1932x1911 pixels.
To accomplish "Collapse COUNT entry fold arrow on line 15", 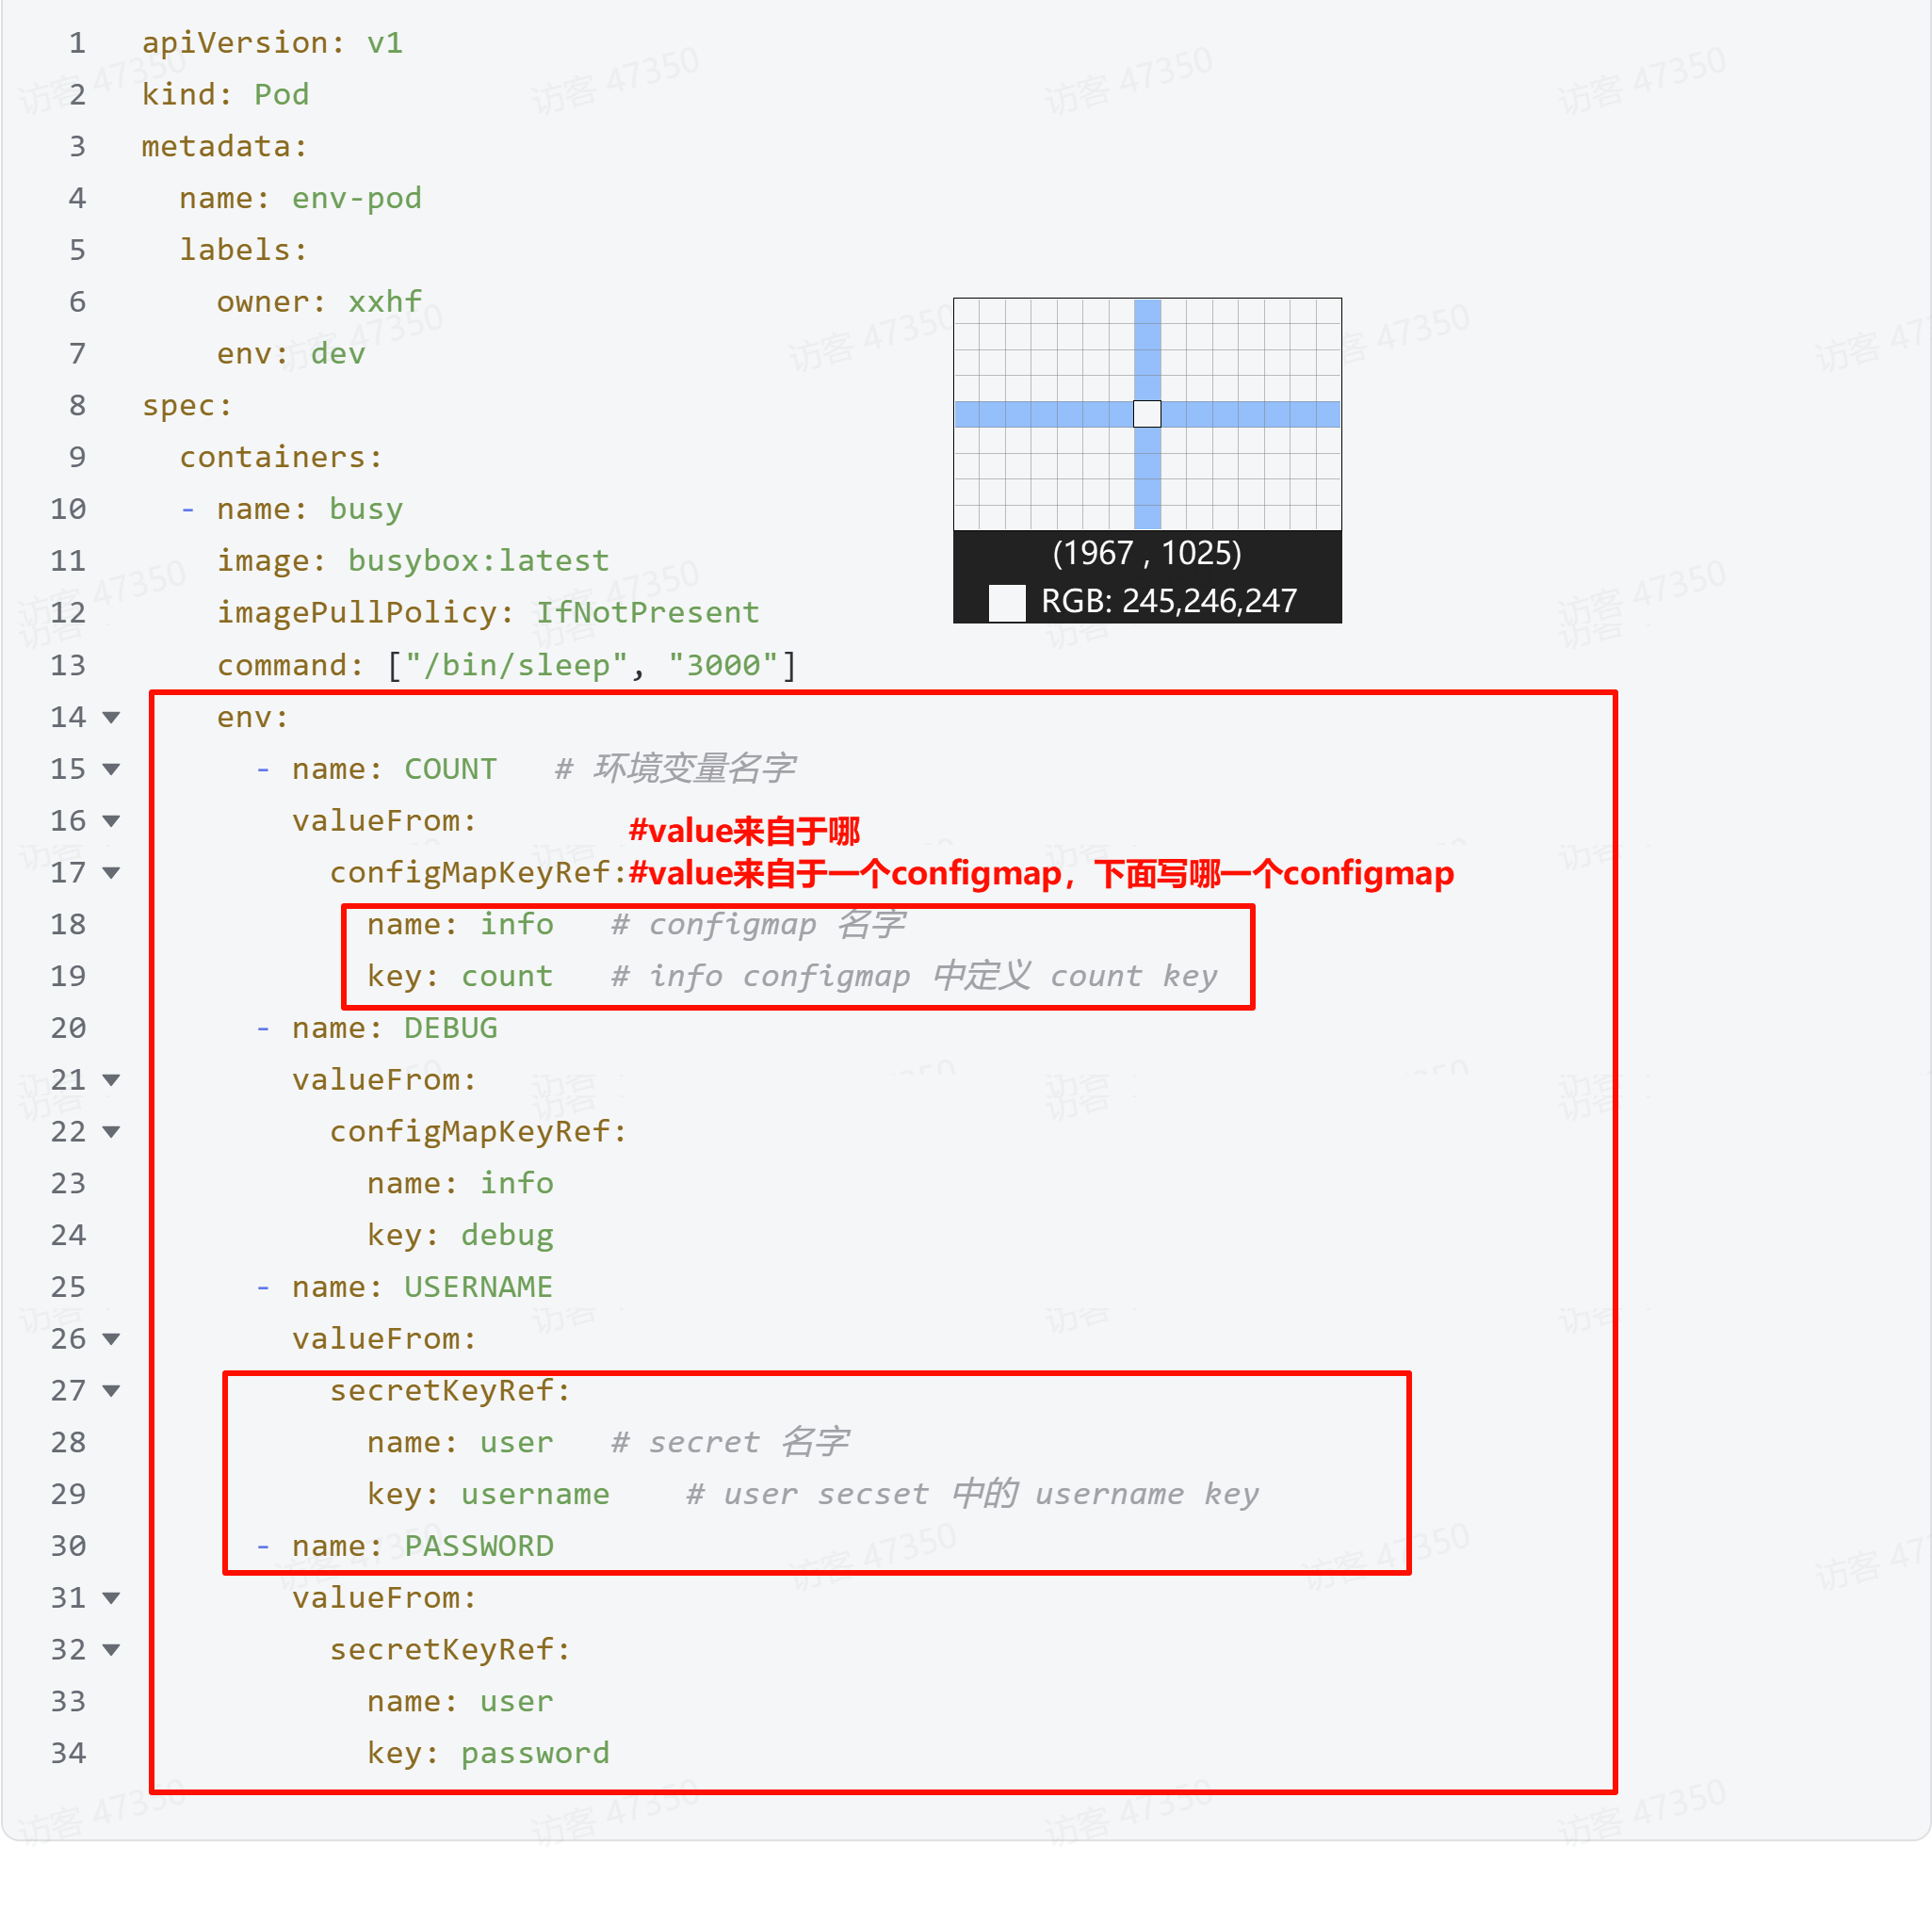I will click(x=112, y=769).
